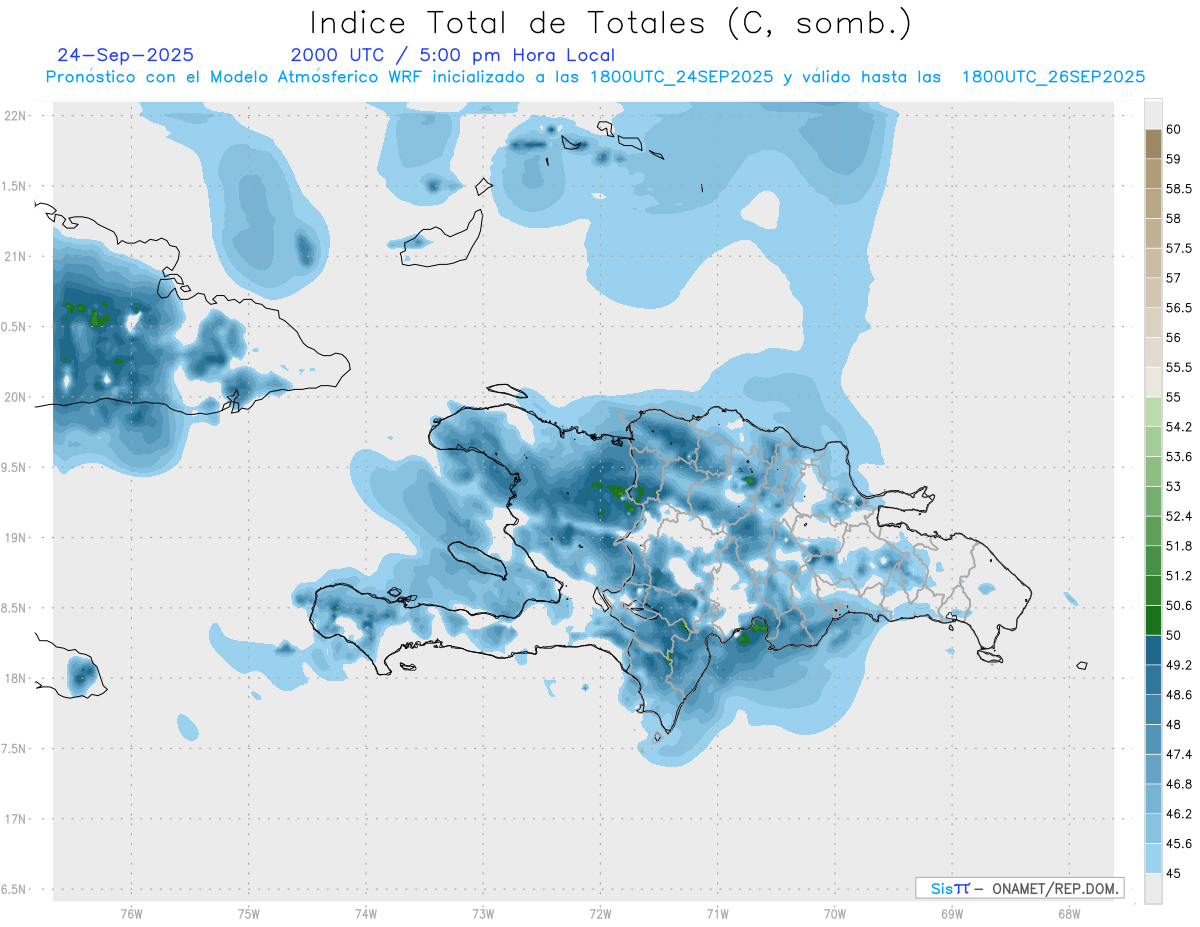Click the '19N' latitude label
Image resolution: width=1200 pixels, height=927 pixels.
[16, 537]
